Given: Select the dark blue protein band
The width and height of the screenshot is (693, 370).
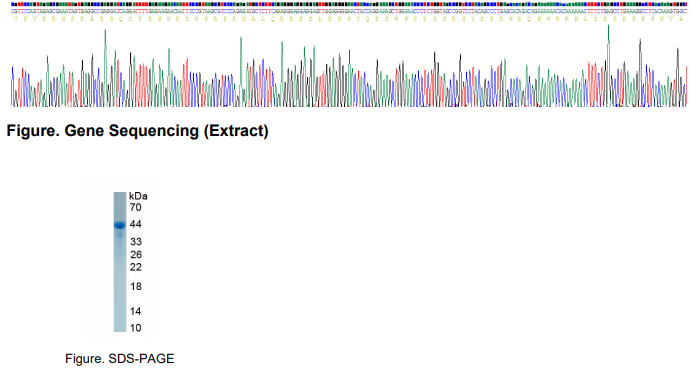Looking at the screenshot, I should [x=120, y=225].
